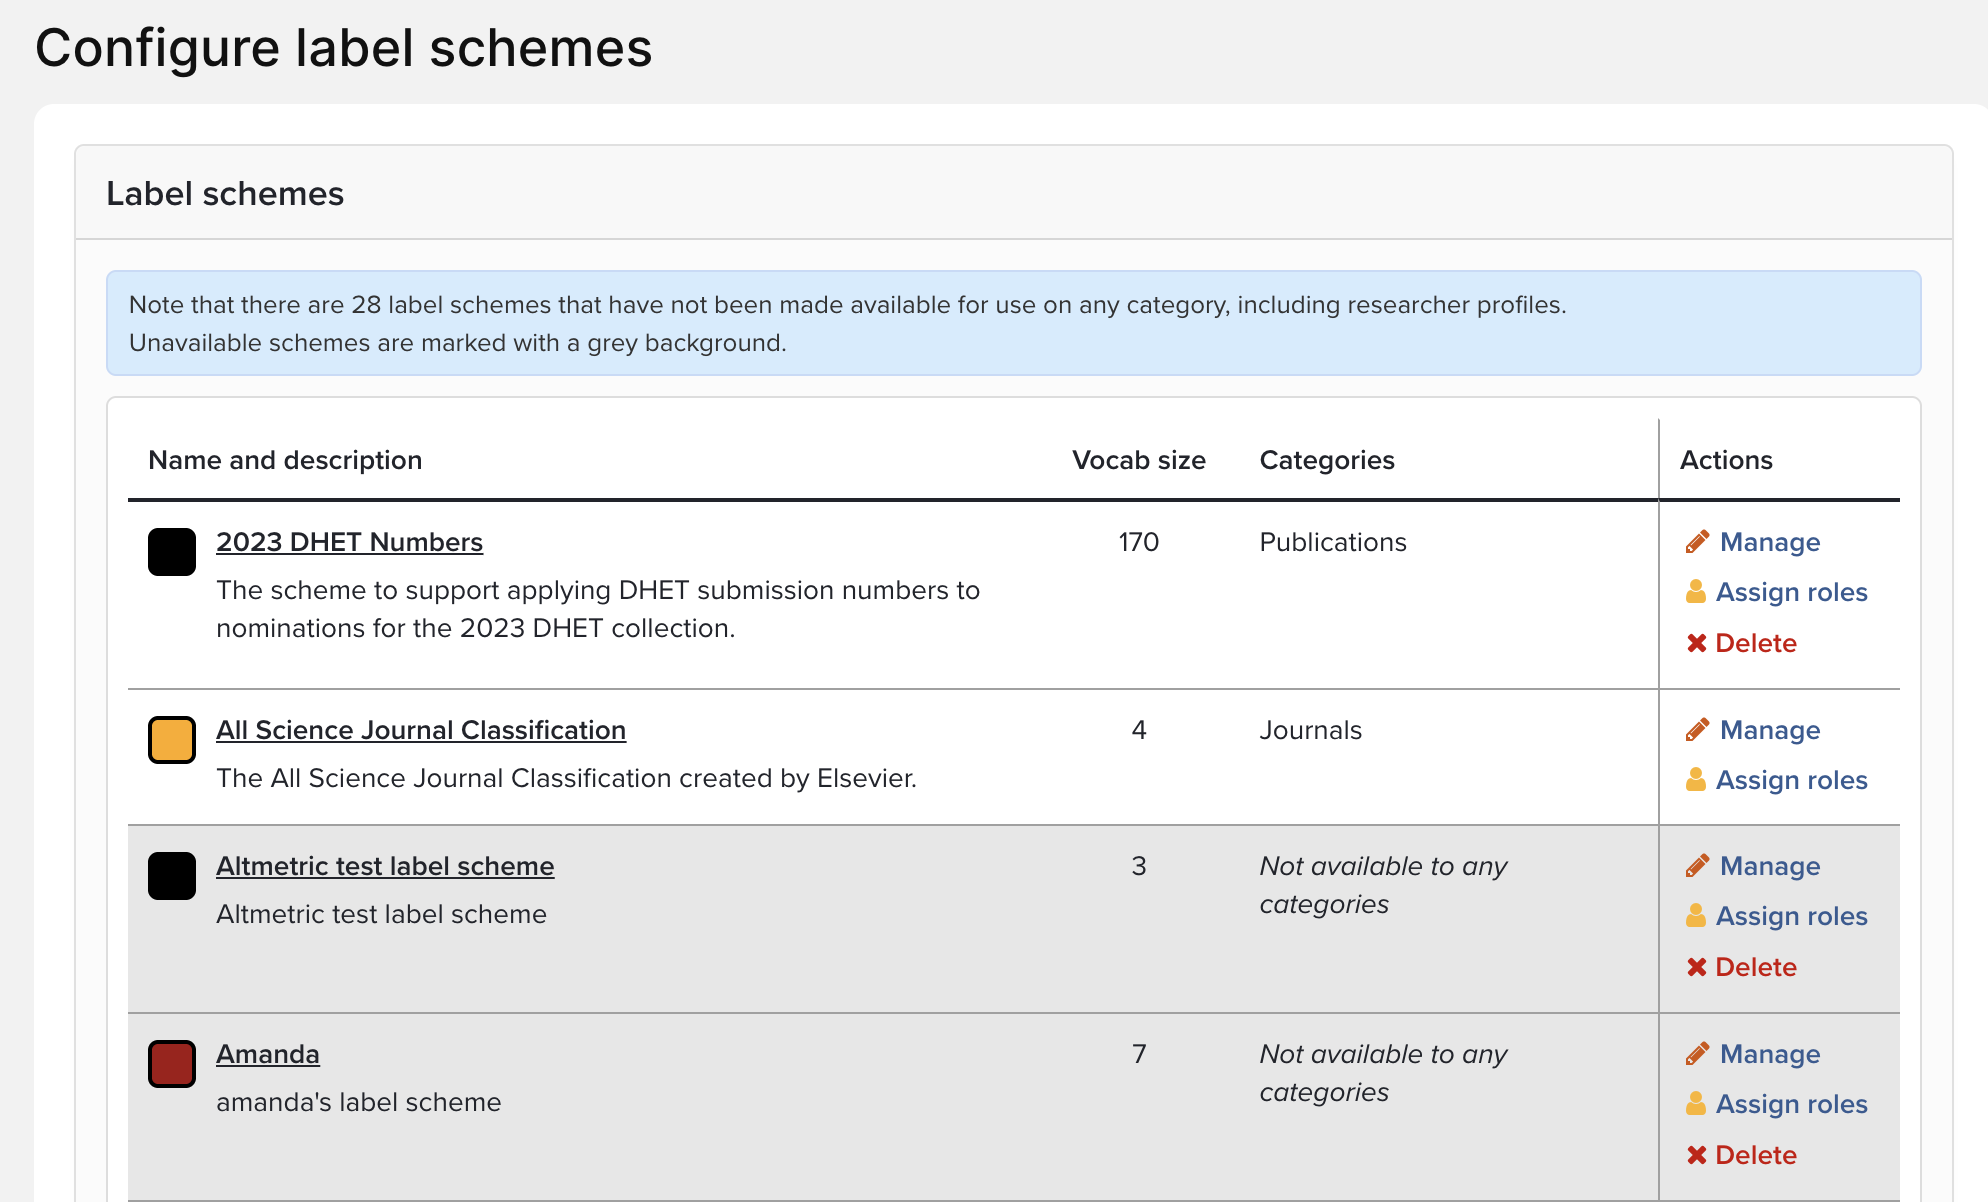The width and height of the screenshot is (1988, 1202).
Task: Click black swatch for 2023 DHET Numbers
Action: click(172, 552)
